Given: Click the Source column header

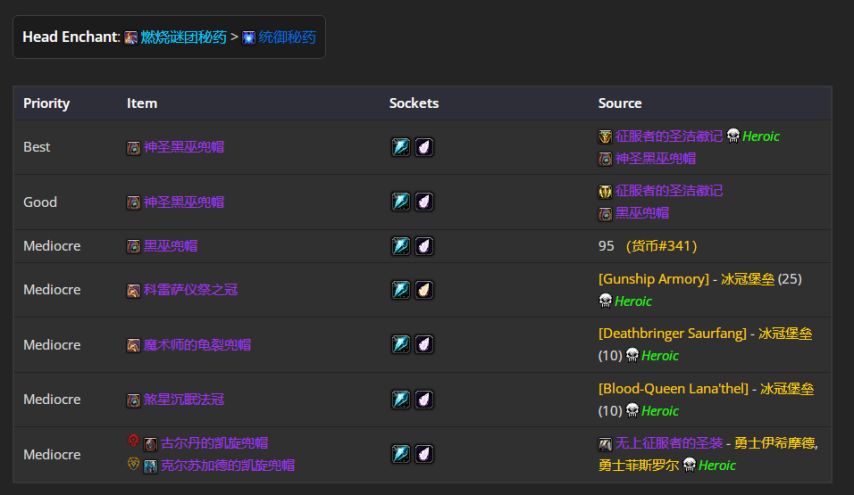Looking at the screenshot, I should click(620, 103).
